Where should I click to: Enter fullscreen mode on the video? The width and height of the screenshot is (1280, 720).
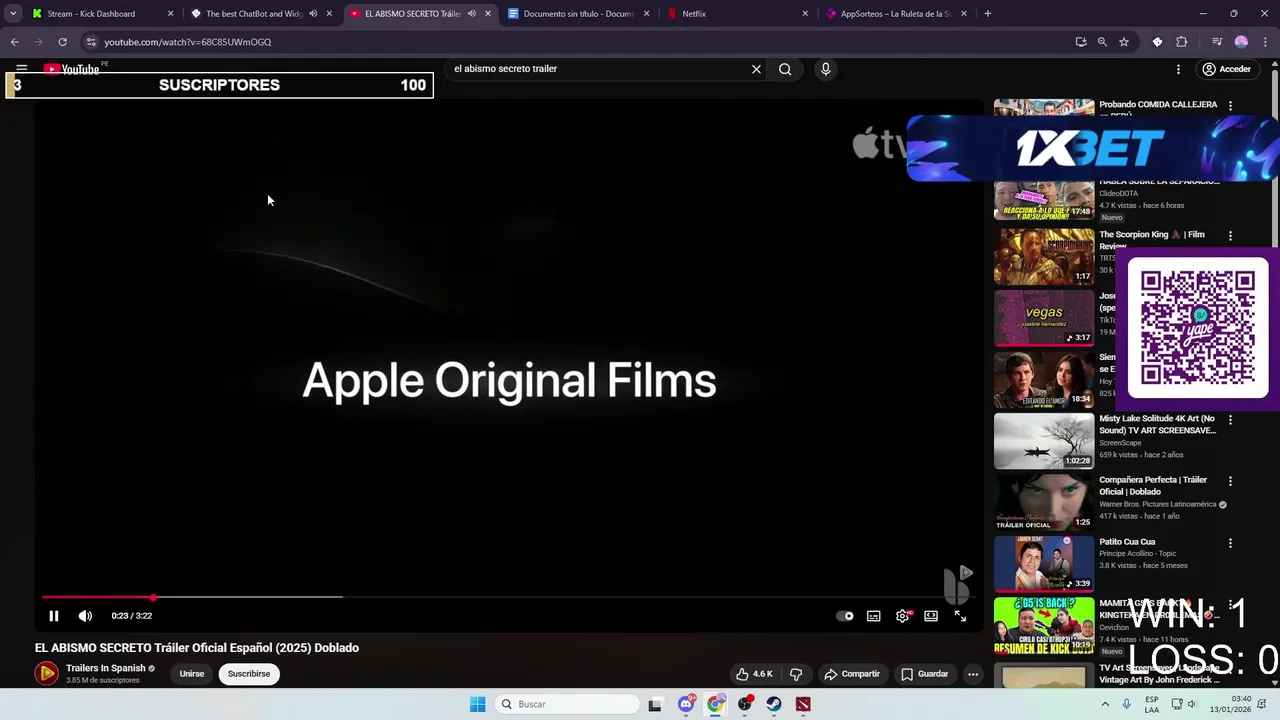pos(960,616)
